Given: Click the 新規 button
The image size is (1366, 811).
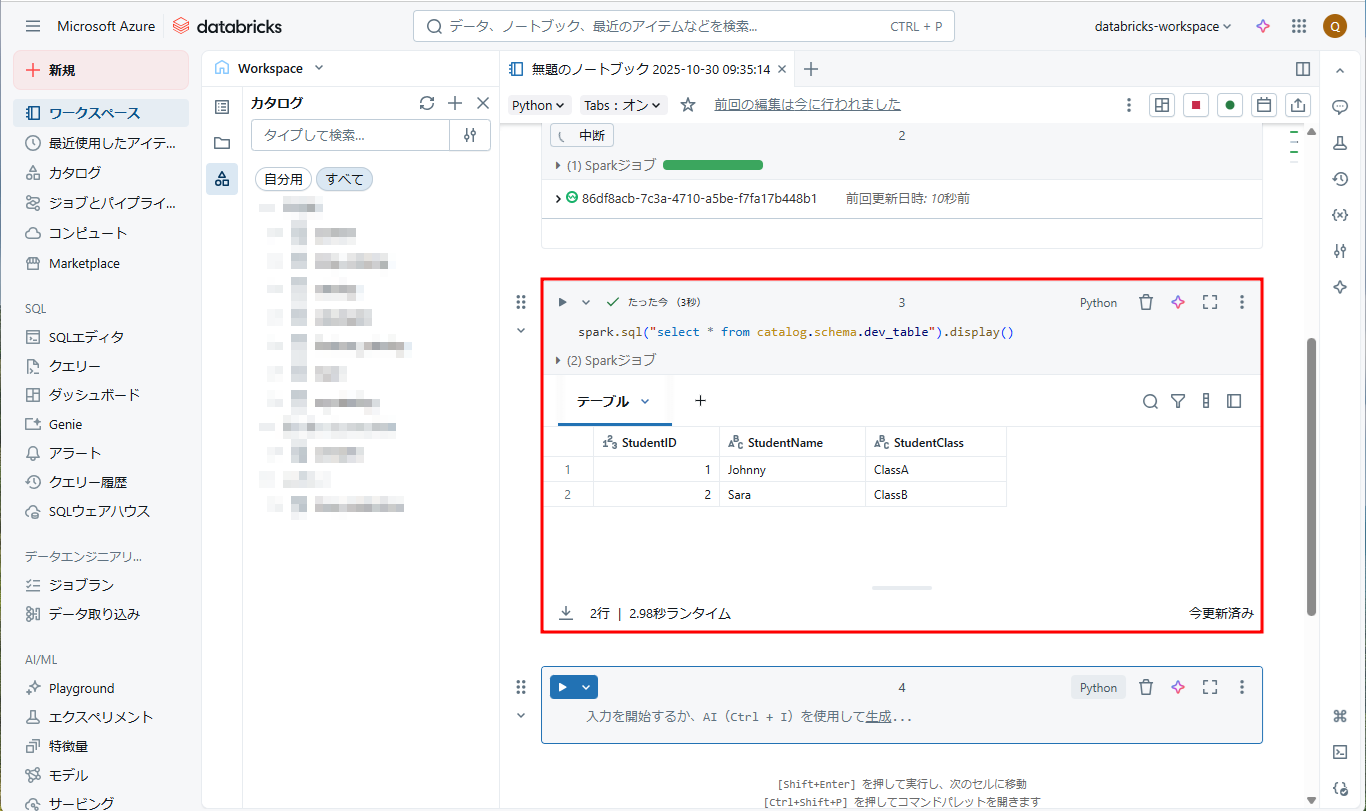Looking at the screenshot, I should (101, 70).
